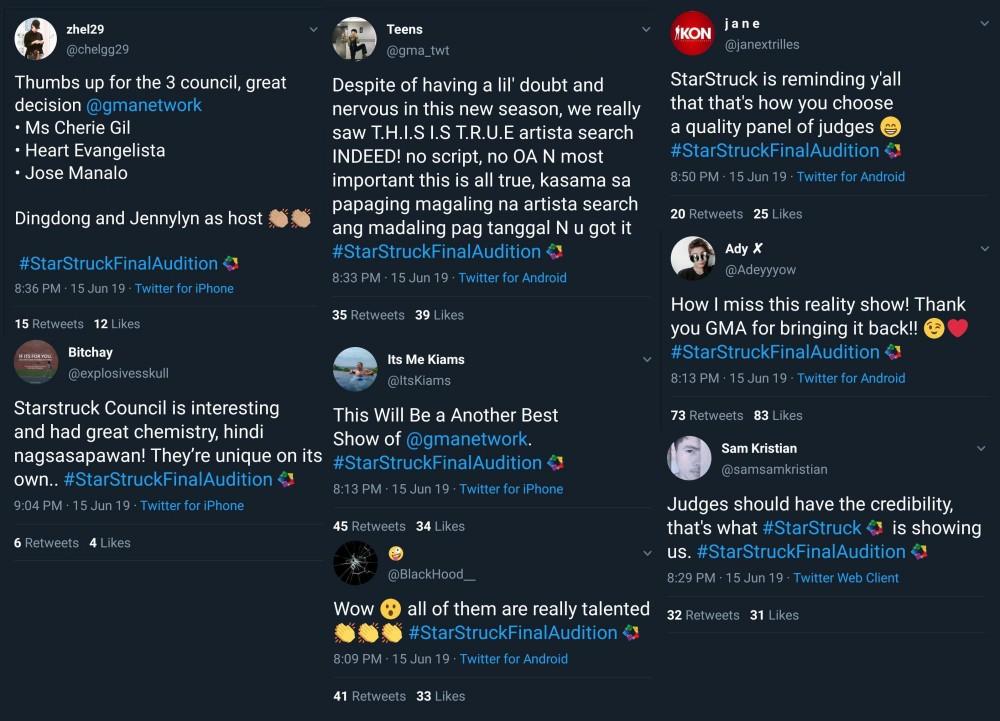
Task: Click zhel29's profile avatar
Action: (36, 39)
